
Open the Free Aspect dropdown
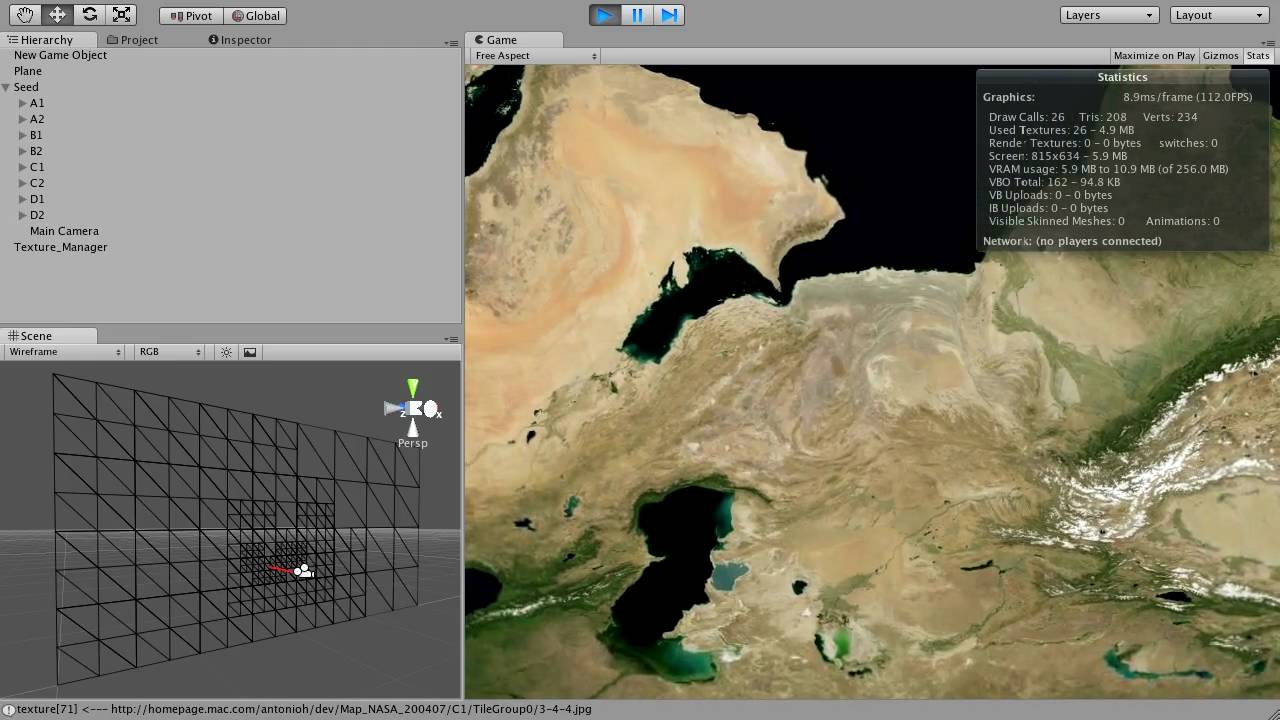coord(533,55)
